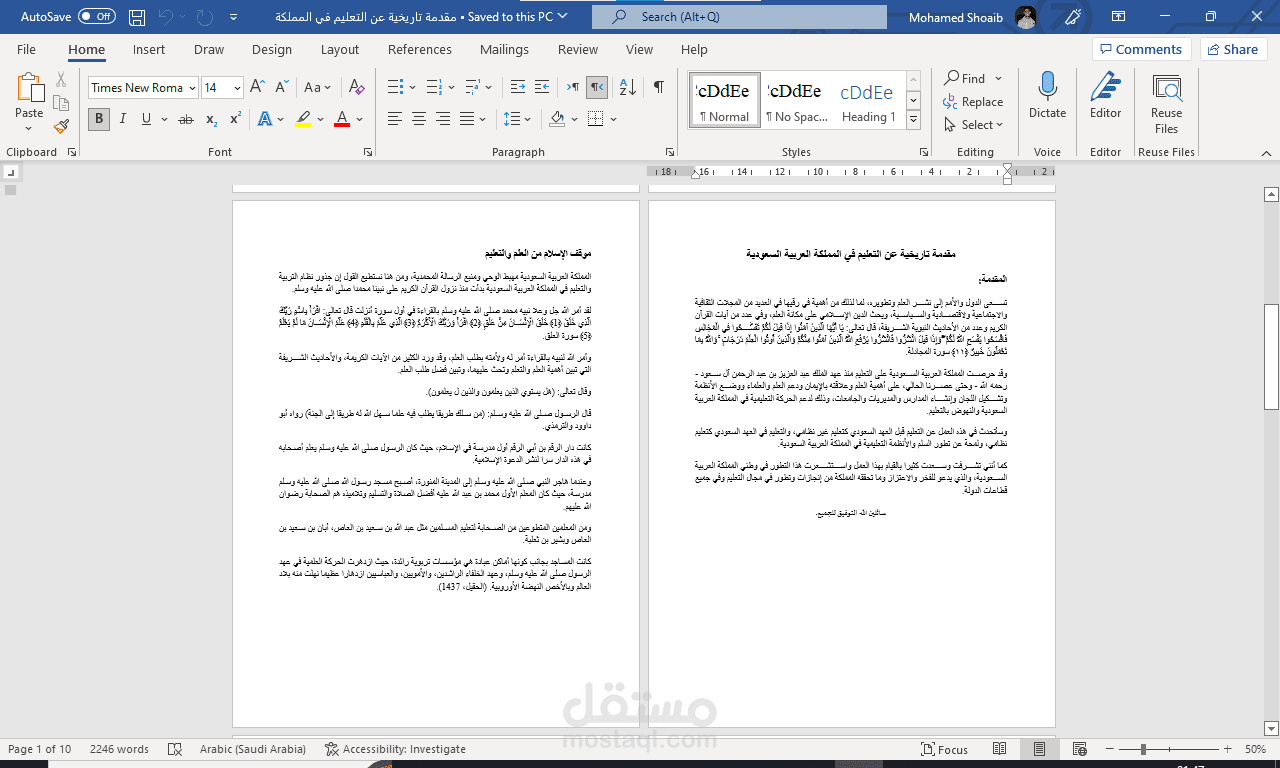The width and height of the screenshot is (1280, 768).
Task: Switch to the Review tab
Action: [x=578, y=49]
